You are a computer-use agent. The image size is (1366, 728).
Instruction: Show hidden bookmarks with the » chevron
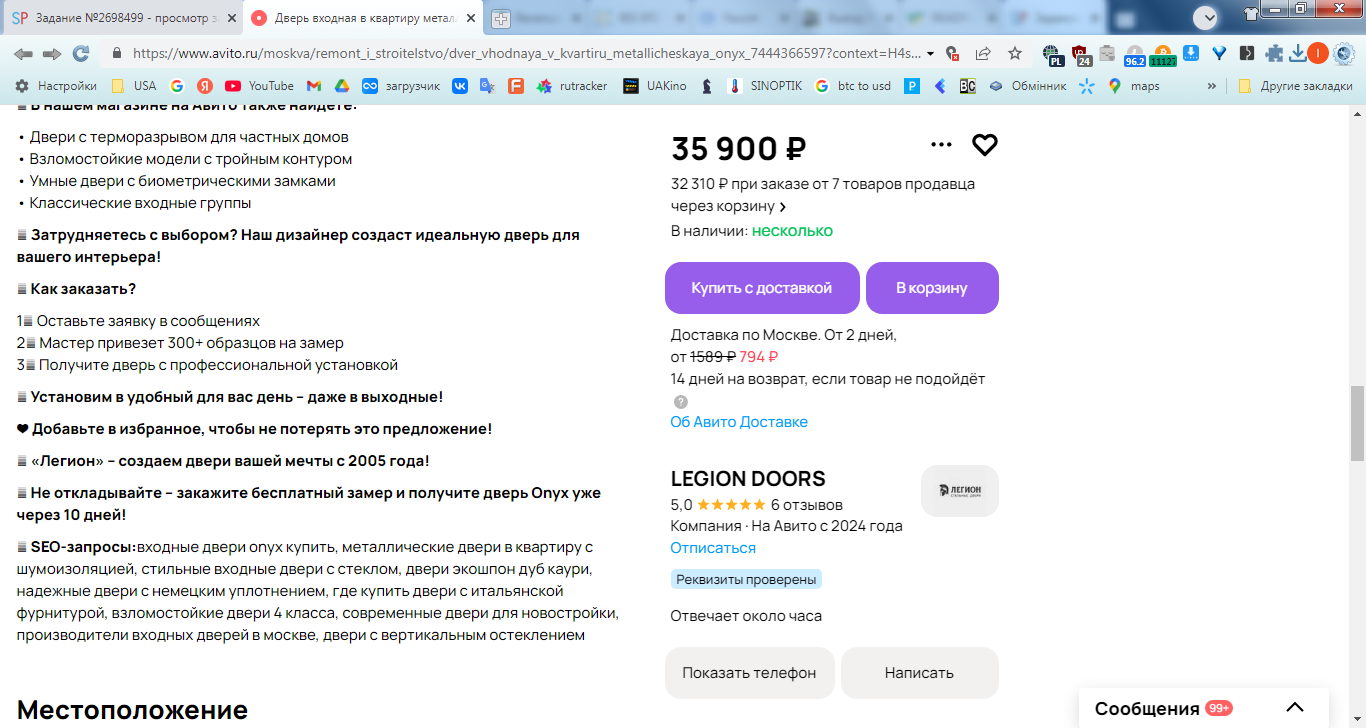point(1212,86)
